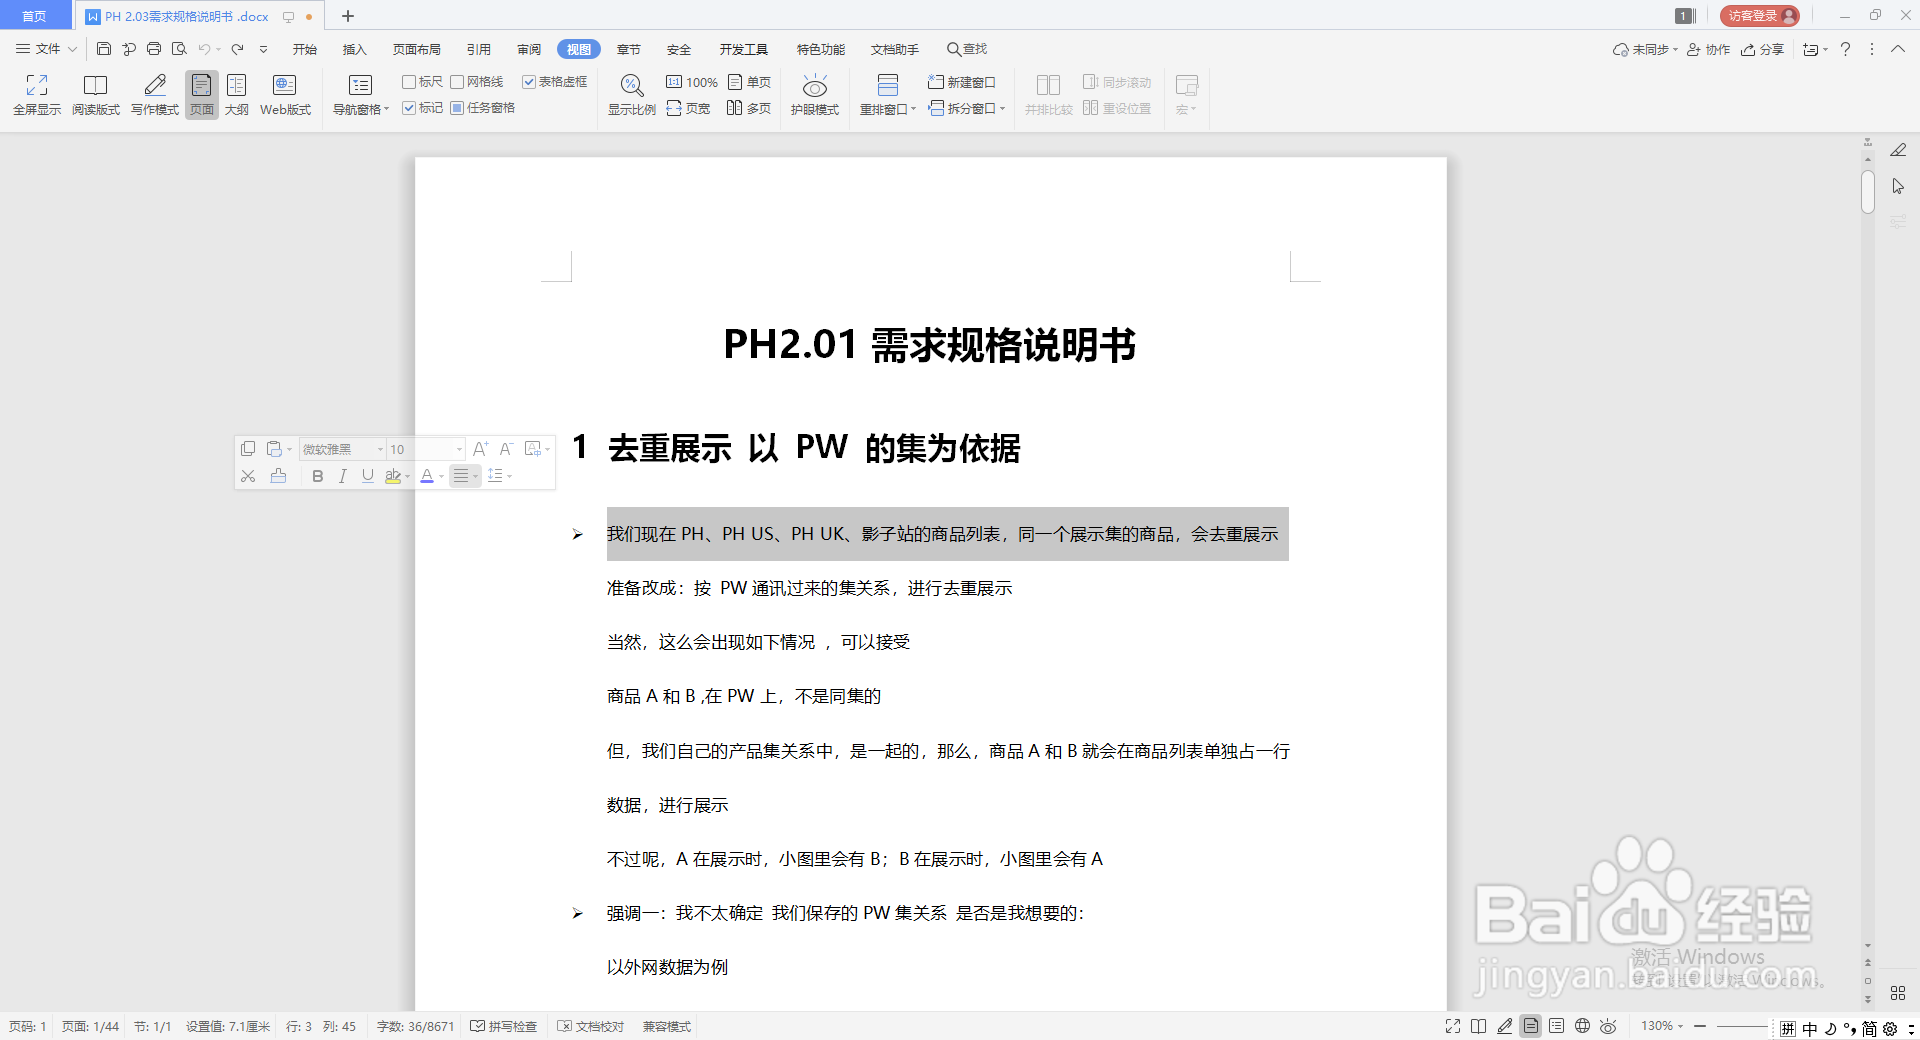This screenshot has width=1920, height=1040.
Task: Open the font name dropdown showing 微软雅黑
Action: 379,449
